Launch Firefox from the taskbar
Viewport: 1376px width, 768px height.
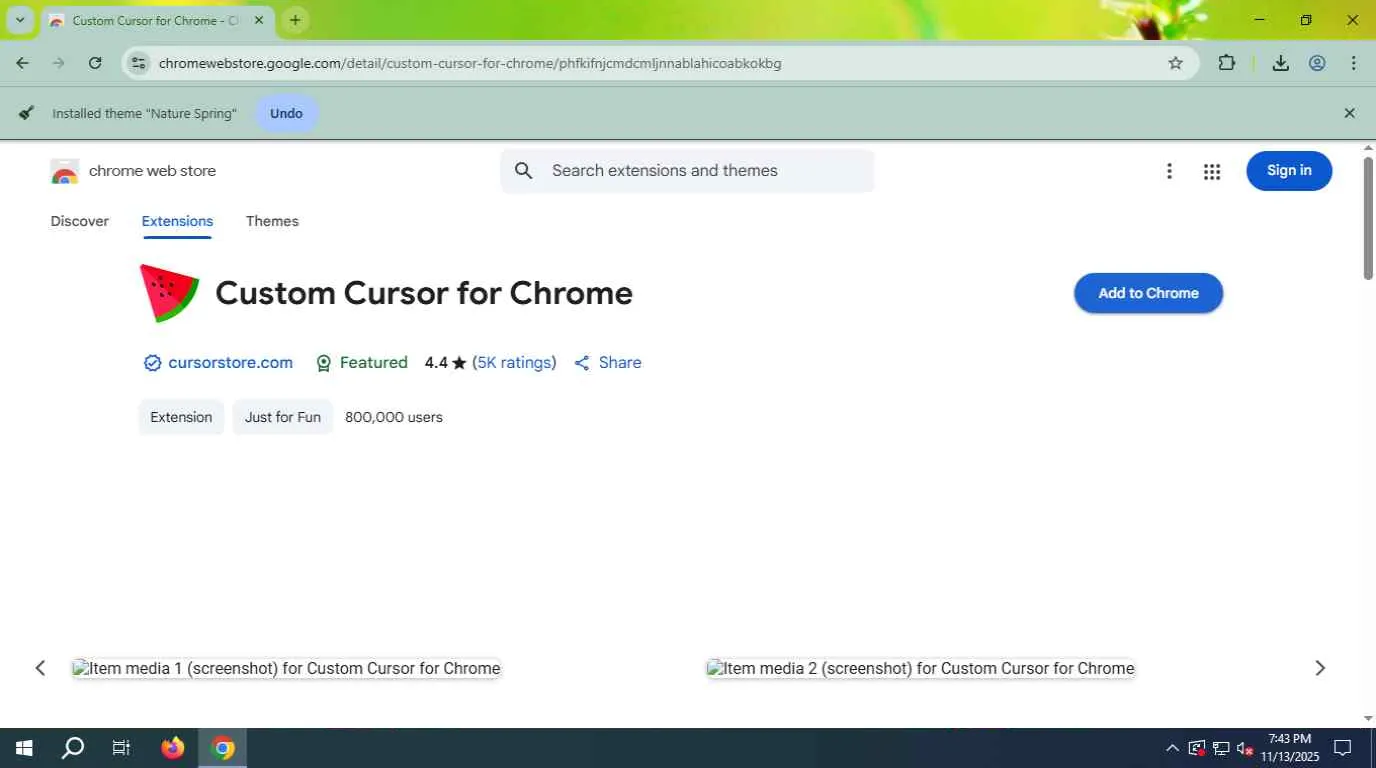(x=173, y=748)
